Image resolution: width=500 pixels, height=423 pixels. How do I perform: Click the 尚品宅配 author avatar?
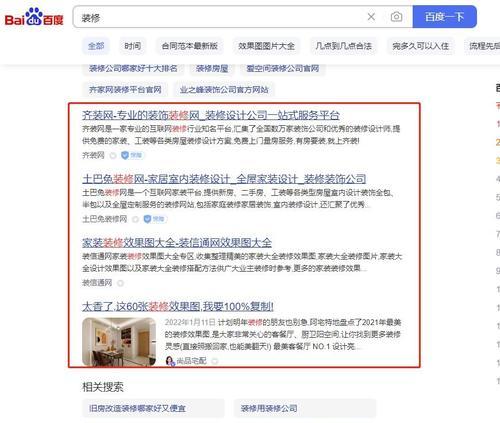(x=170, y=361)
